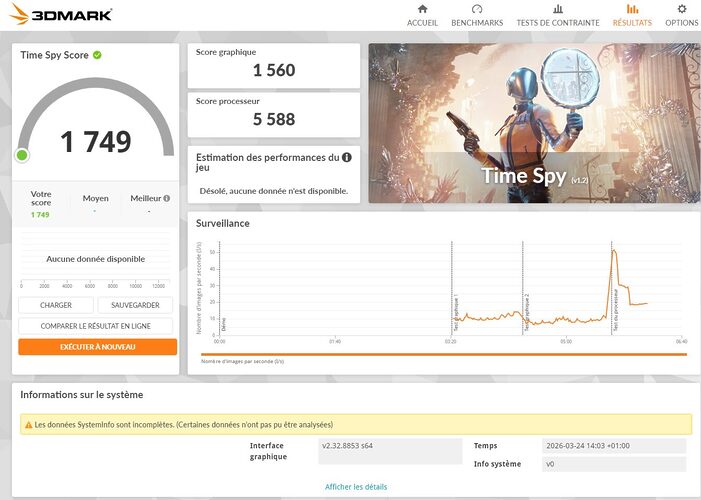Click the Test du processeur marker line
This screenshot has height=500, width=701.
tap(612, 288)
